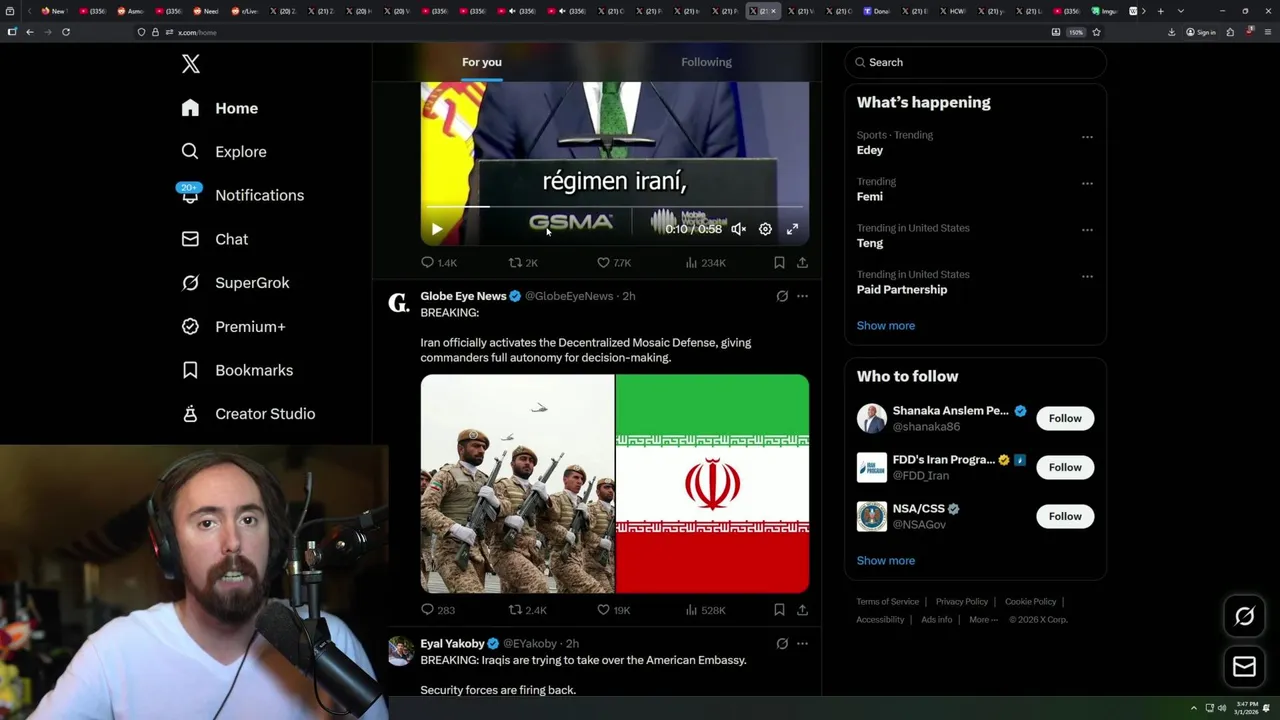Screen dimensions: 1280x720
Task: Switch to the For you tab
Action: tap(482, 62)
